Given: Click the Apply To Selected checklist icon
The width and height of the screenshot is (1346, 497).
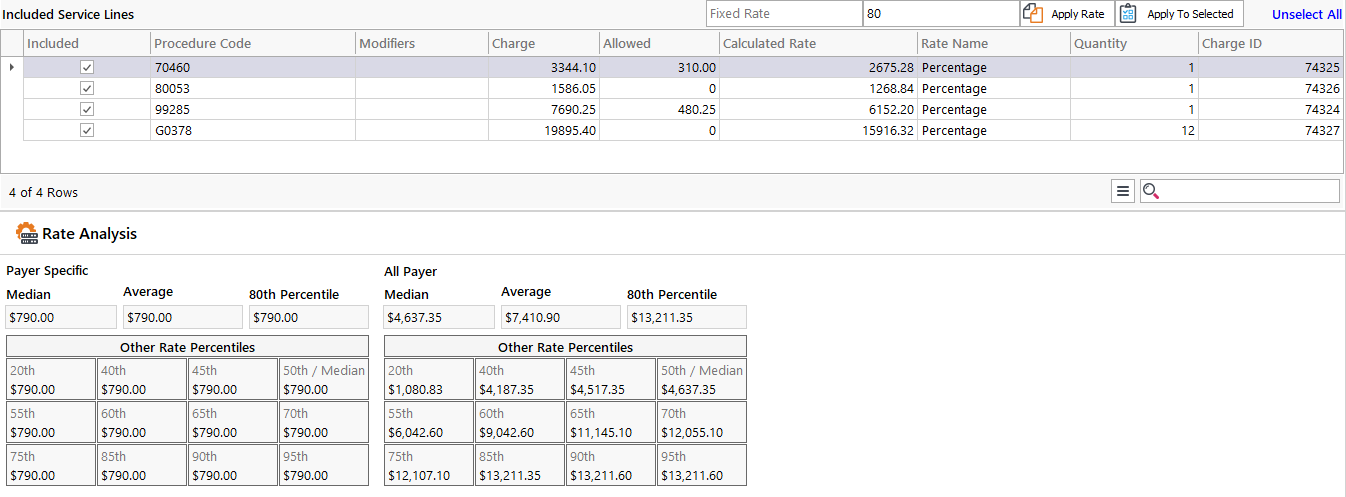Looking at the screenshot, I should (1129, 14).
